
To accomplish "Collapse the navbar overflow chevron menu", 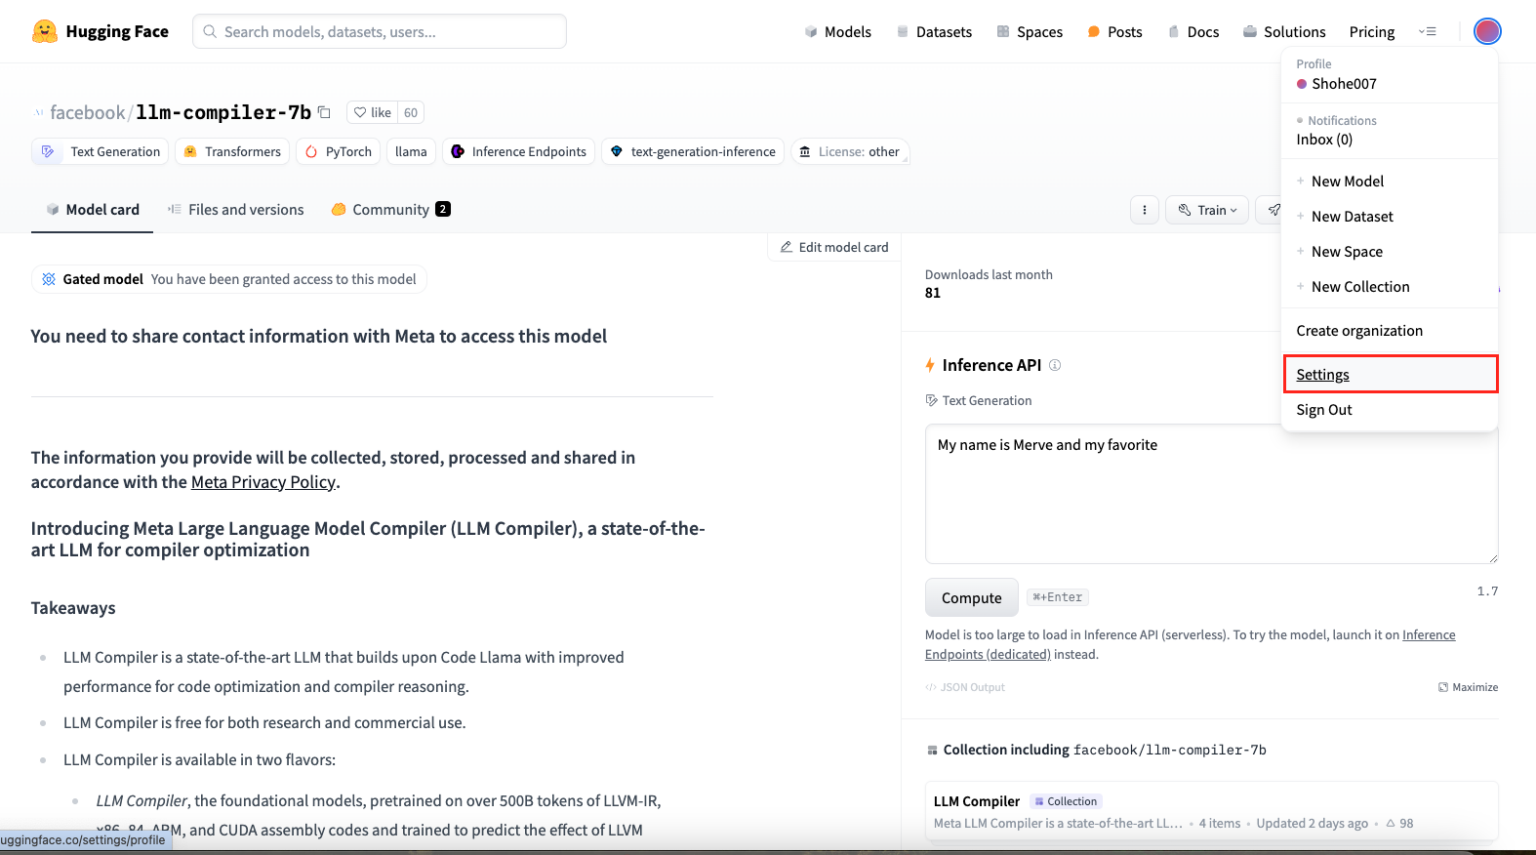I will coord(1429,31).
